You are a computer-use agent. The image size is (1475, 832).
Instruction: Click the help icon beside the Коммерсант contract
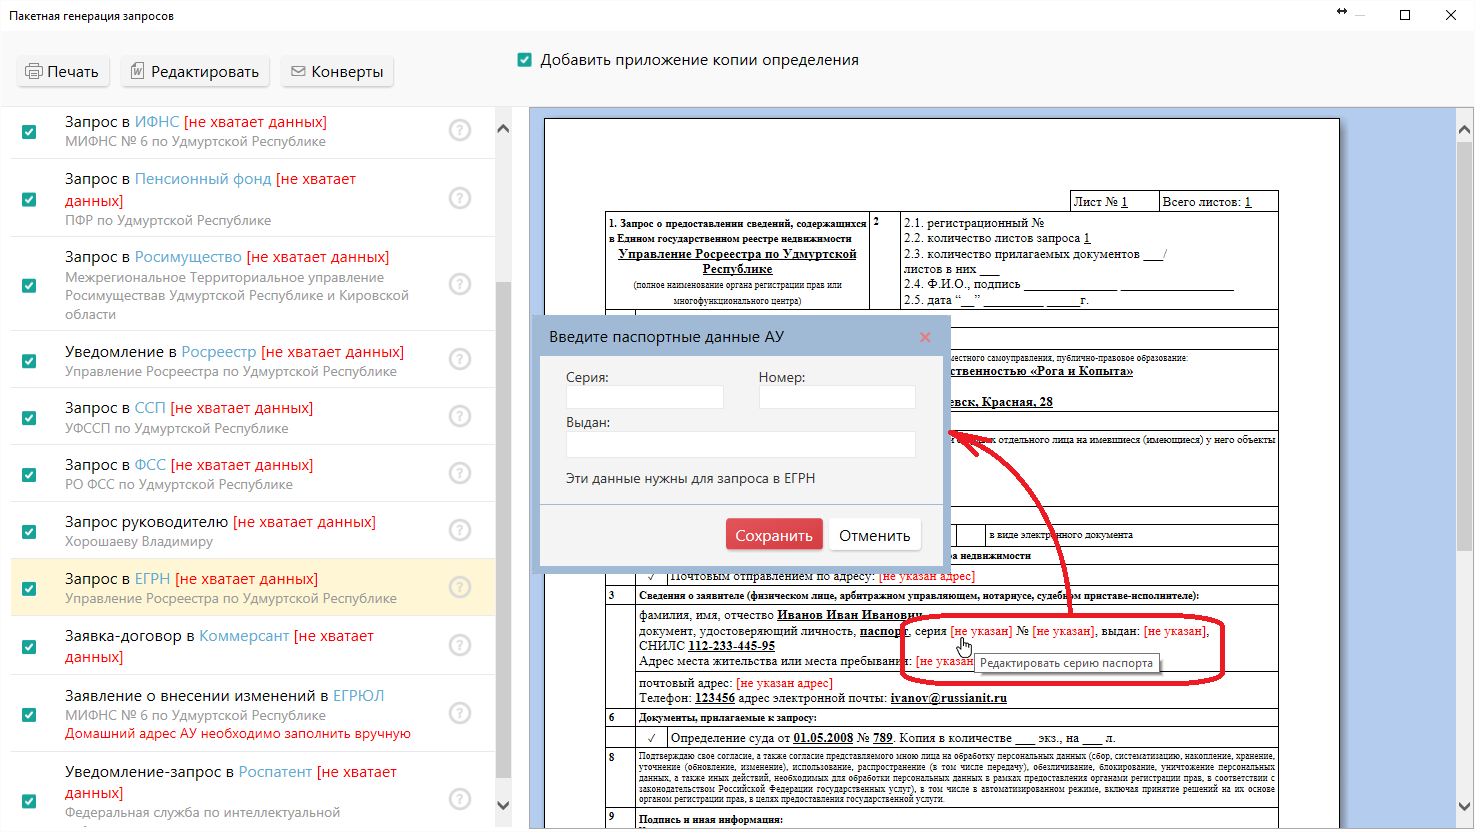(x=459, y=645)
